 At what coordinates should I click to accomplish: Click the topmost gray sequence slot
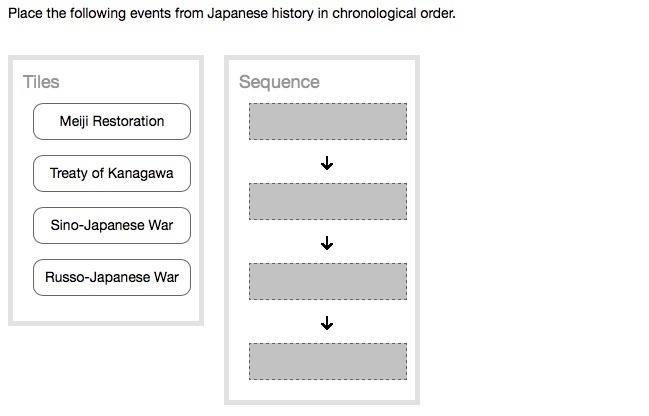tap(327, 121)
